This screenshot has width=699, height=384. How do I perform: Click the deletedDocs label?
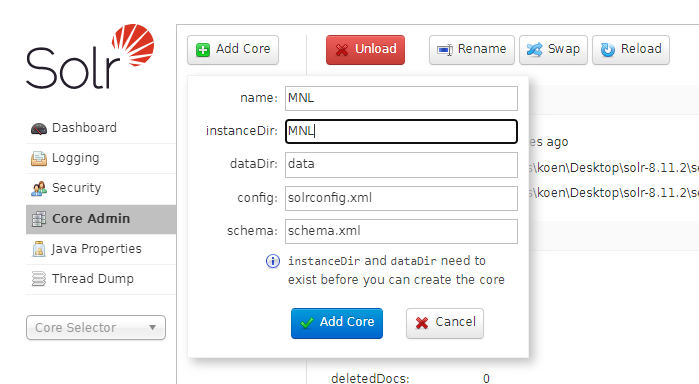pyautogui.click(x=370, y=379)
